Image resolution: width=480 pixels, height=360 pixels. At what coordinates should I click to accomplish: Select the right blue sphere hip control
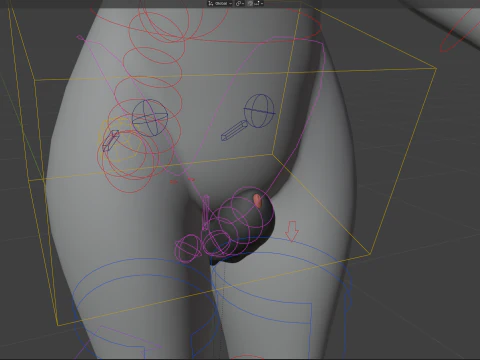(x=260, y=111)
